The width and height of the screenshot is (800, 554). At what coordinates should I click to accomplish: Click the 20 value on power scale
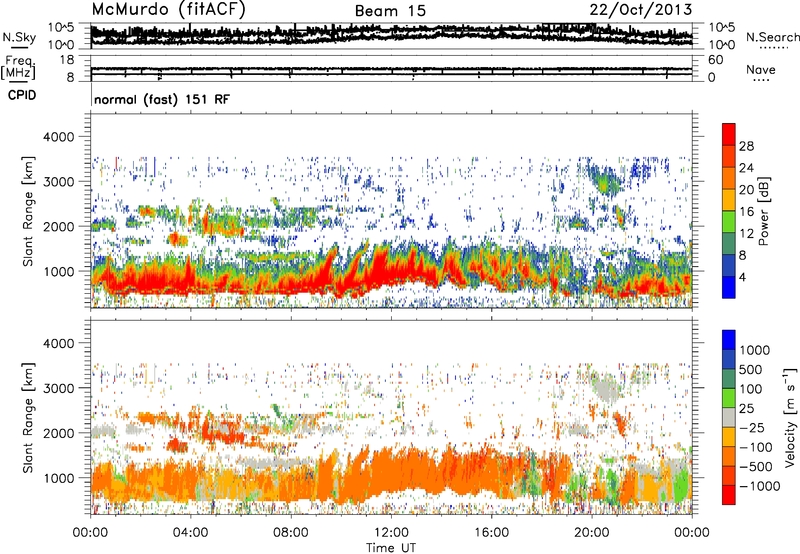click(x=746, y=190)
